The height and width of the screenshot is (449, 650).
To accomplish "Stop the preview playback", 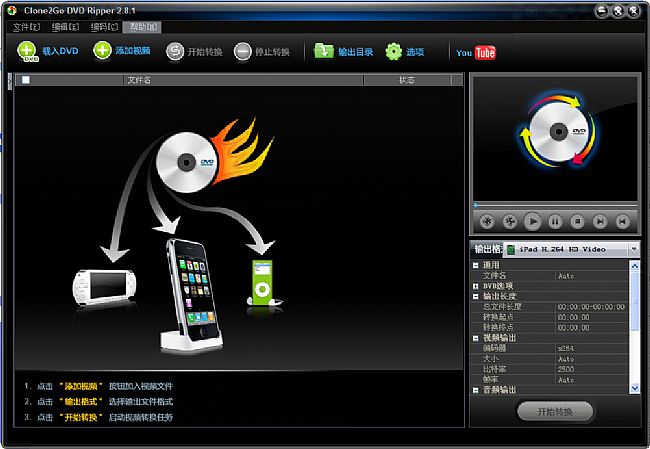I will (578, 221).
